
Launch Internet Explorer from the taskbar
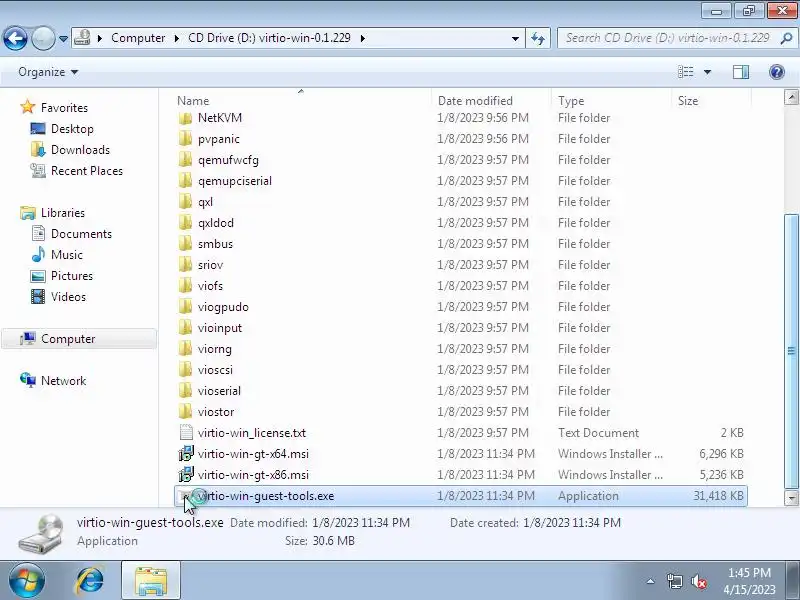(90, 581)
